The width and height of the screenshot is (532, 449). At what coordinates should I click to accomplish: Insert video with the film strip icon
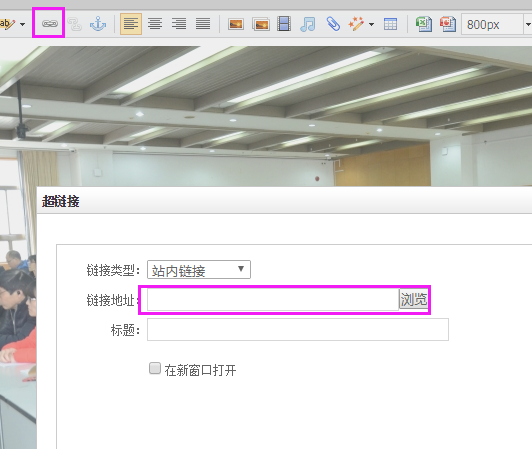tap(284, 24)
